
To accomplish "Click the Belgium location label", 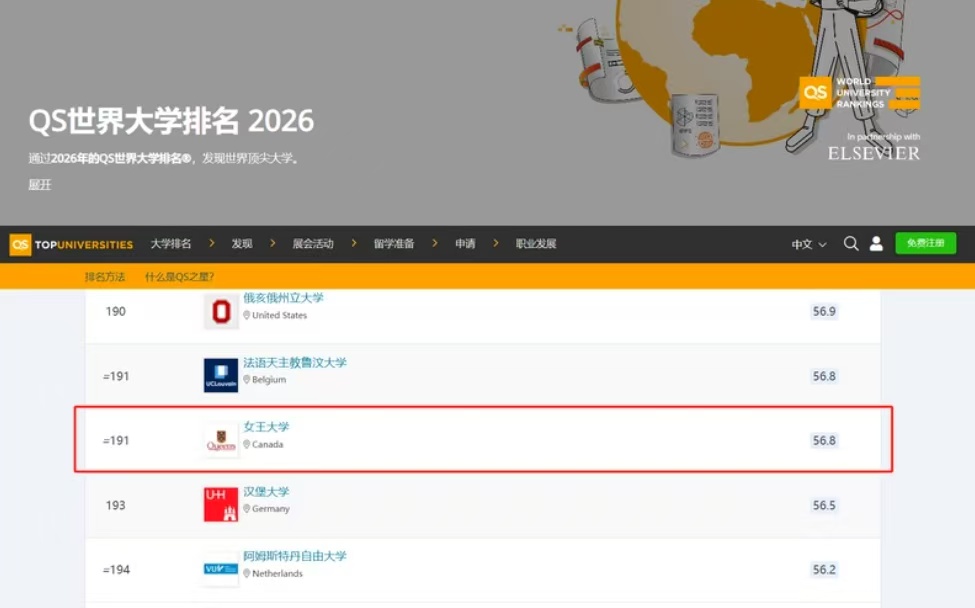I will coord(265,379).
